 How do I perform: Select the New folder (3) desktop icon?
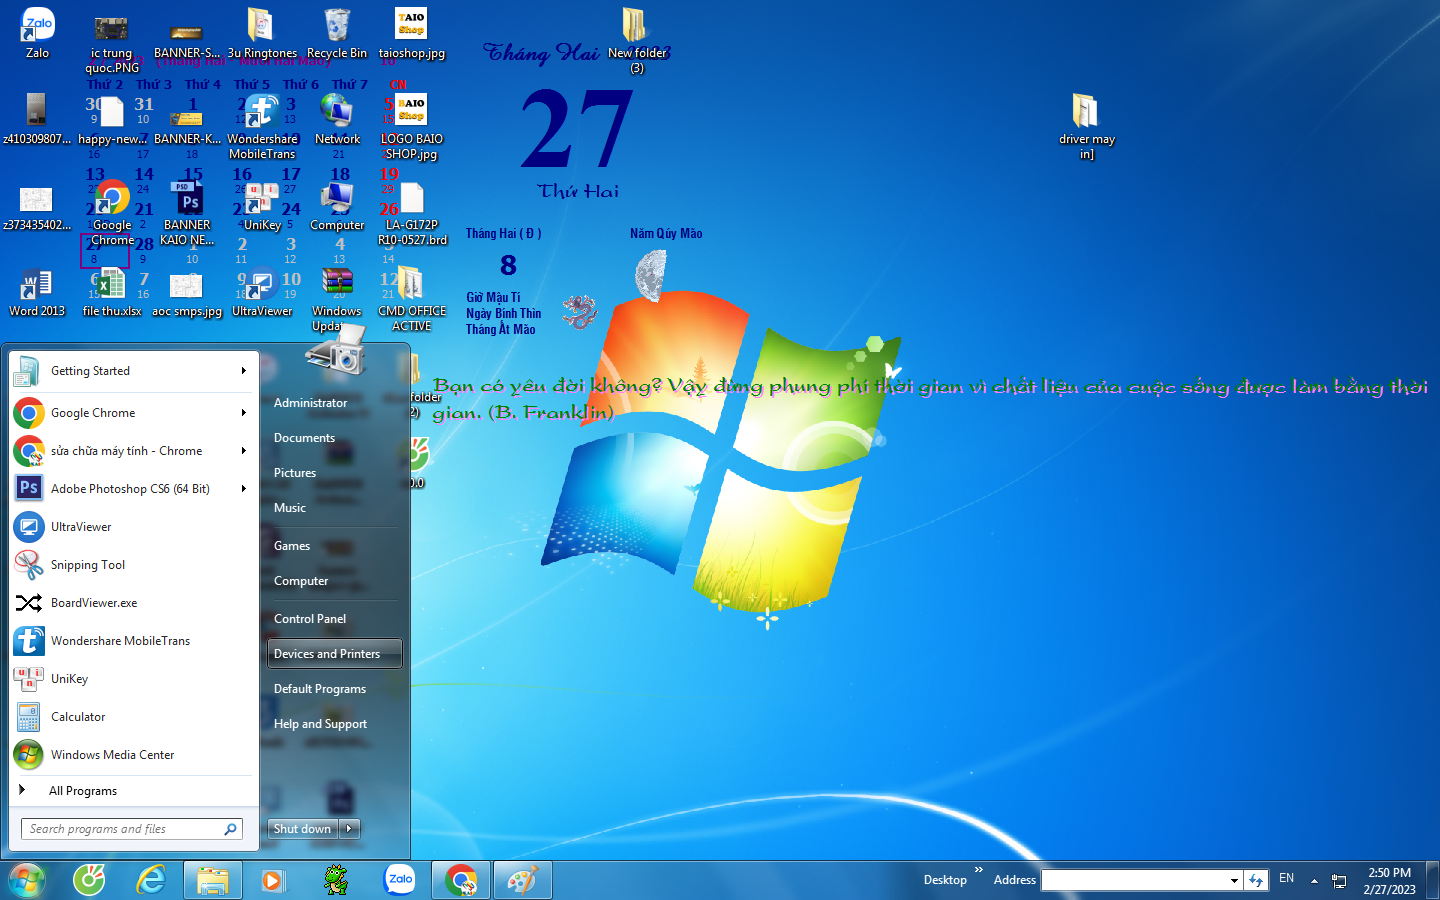(x=636, y=40)
